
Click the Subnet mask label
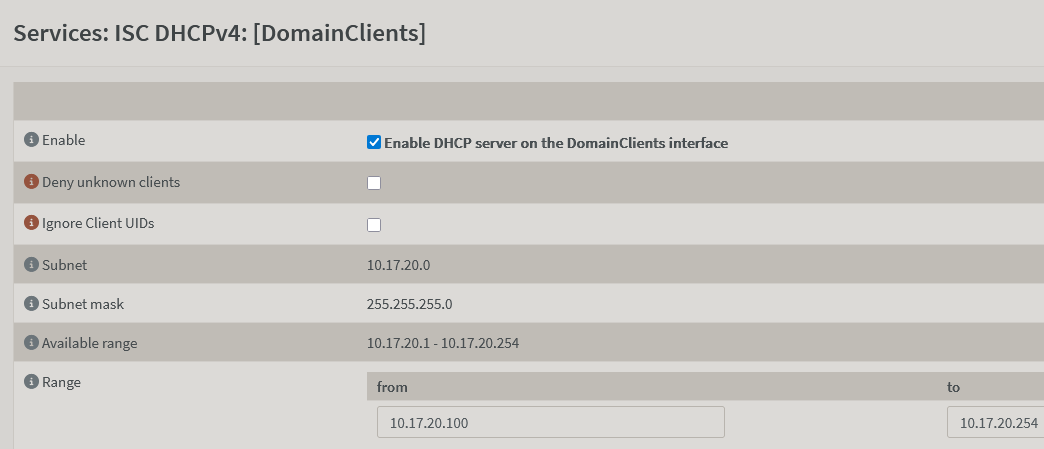tap(83, 304)
